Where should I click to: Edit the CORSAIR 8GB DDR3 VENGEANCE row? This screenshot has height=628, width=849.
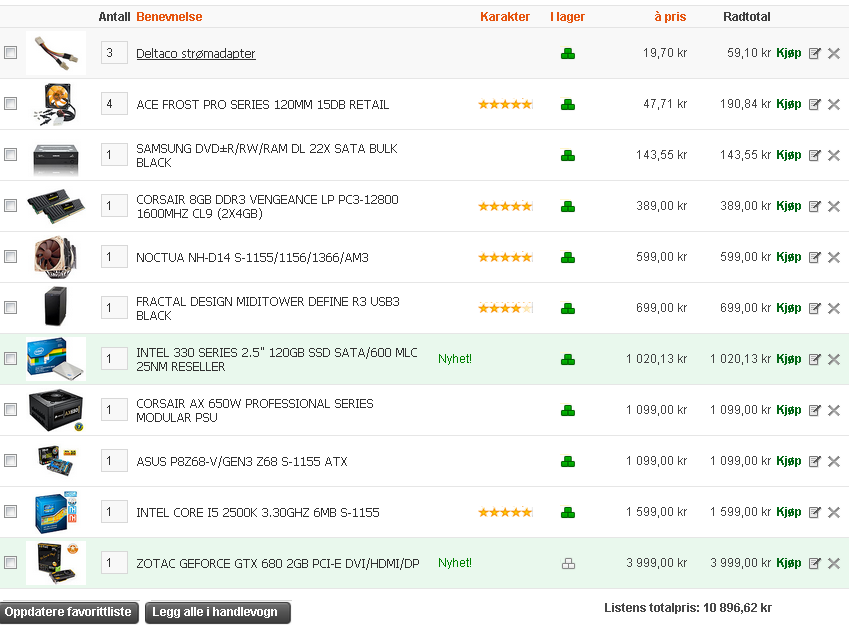(814, 206)
